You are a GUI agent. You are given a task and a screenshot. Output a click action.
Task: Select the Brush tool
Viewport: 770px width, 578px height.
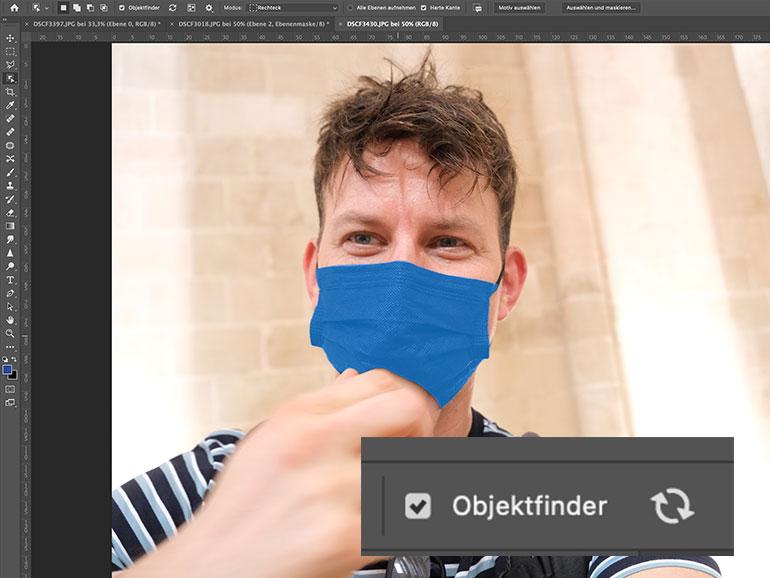[10, 172]
